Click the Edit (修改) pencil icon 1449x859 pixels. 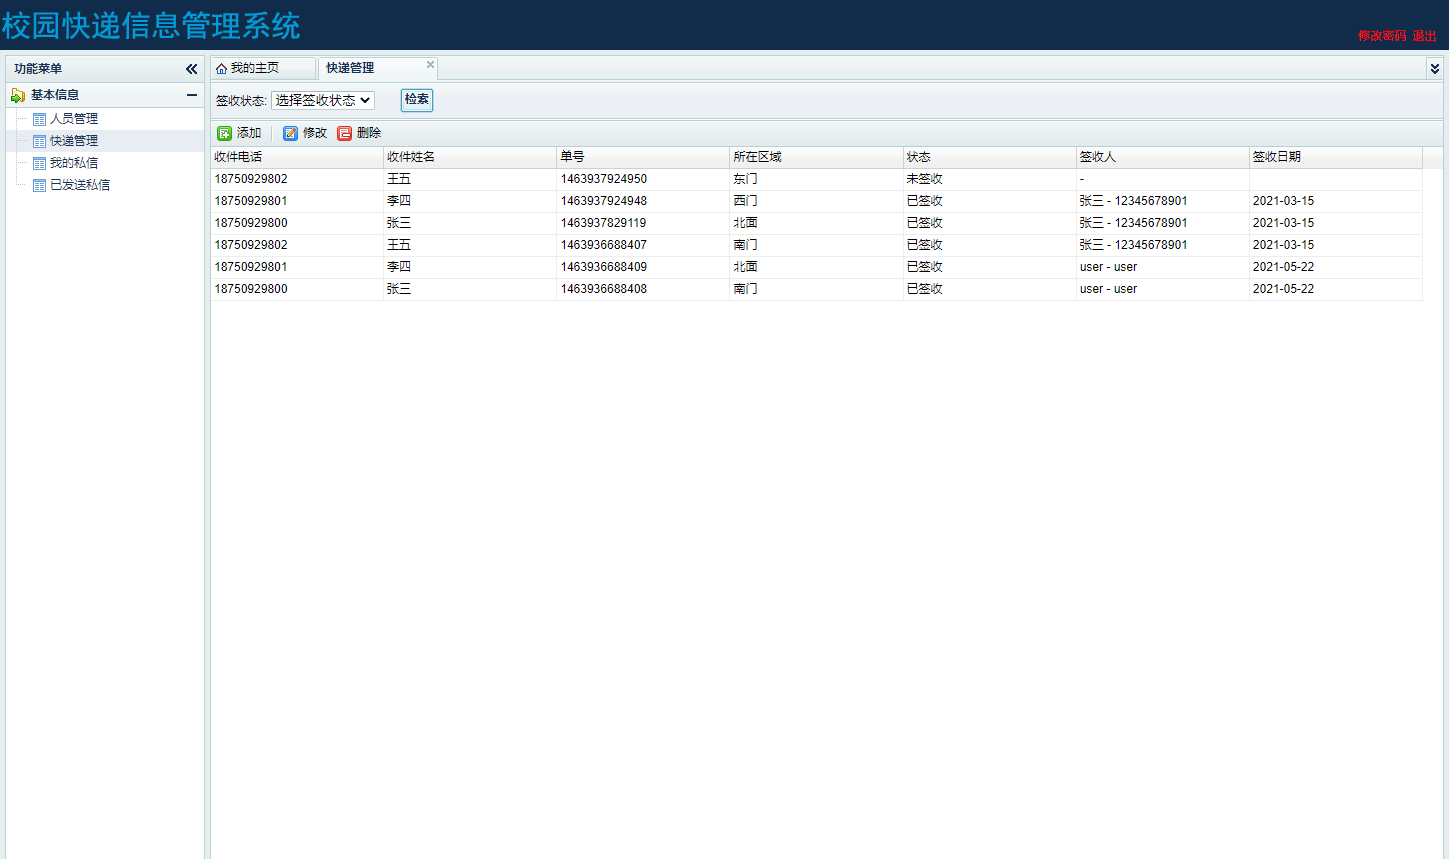(x=290, y=133)
